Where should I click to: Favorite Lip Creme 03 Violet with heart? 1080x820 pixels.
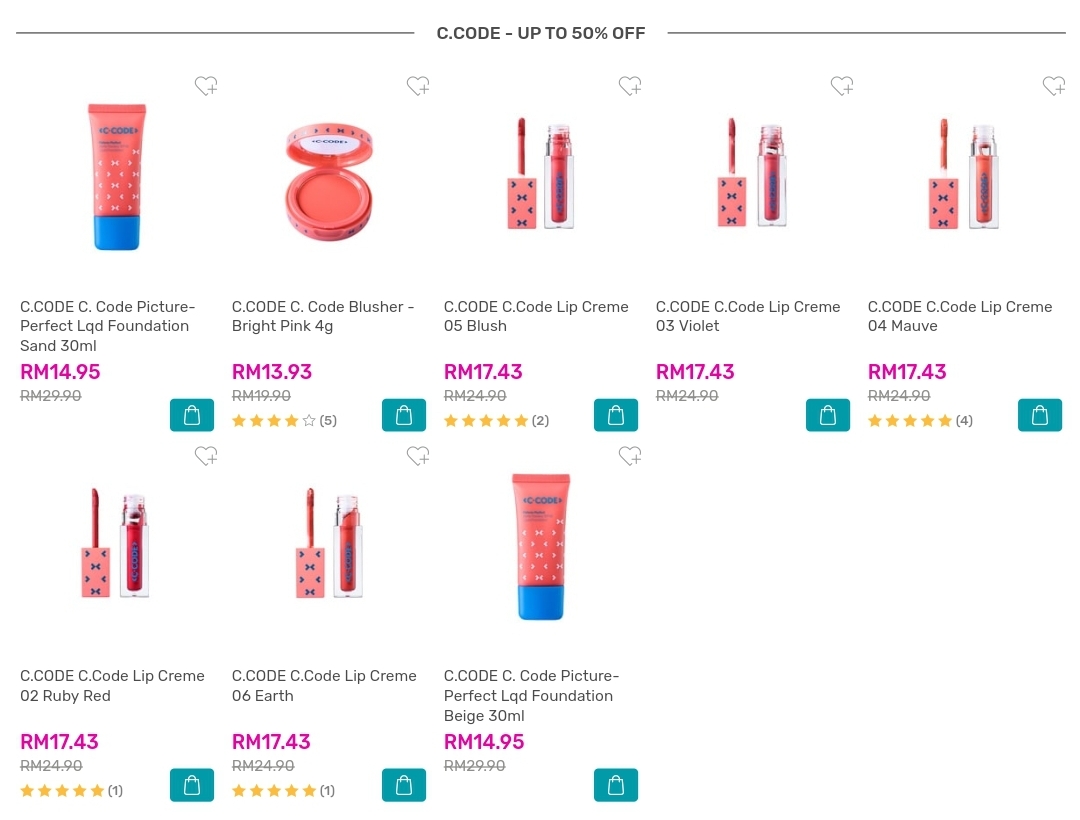(x=842, y=87)
